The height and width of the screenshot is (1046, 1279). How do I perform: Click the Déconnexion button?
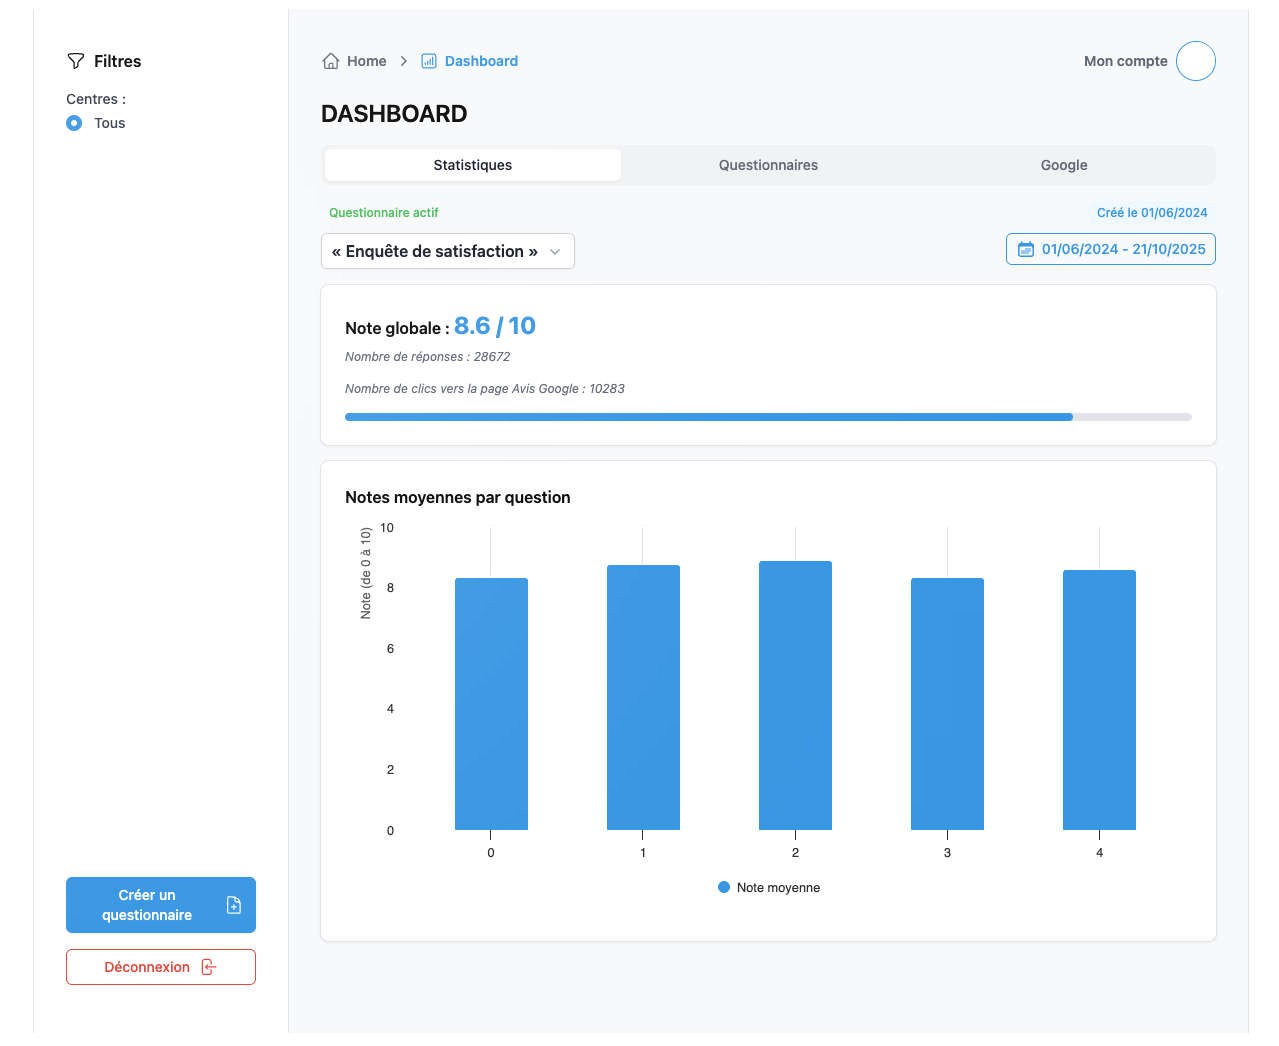click(146, 967)
